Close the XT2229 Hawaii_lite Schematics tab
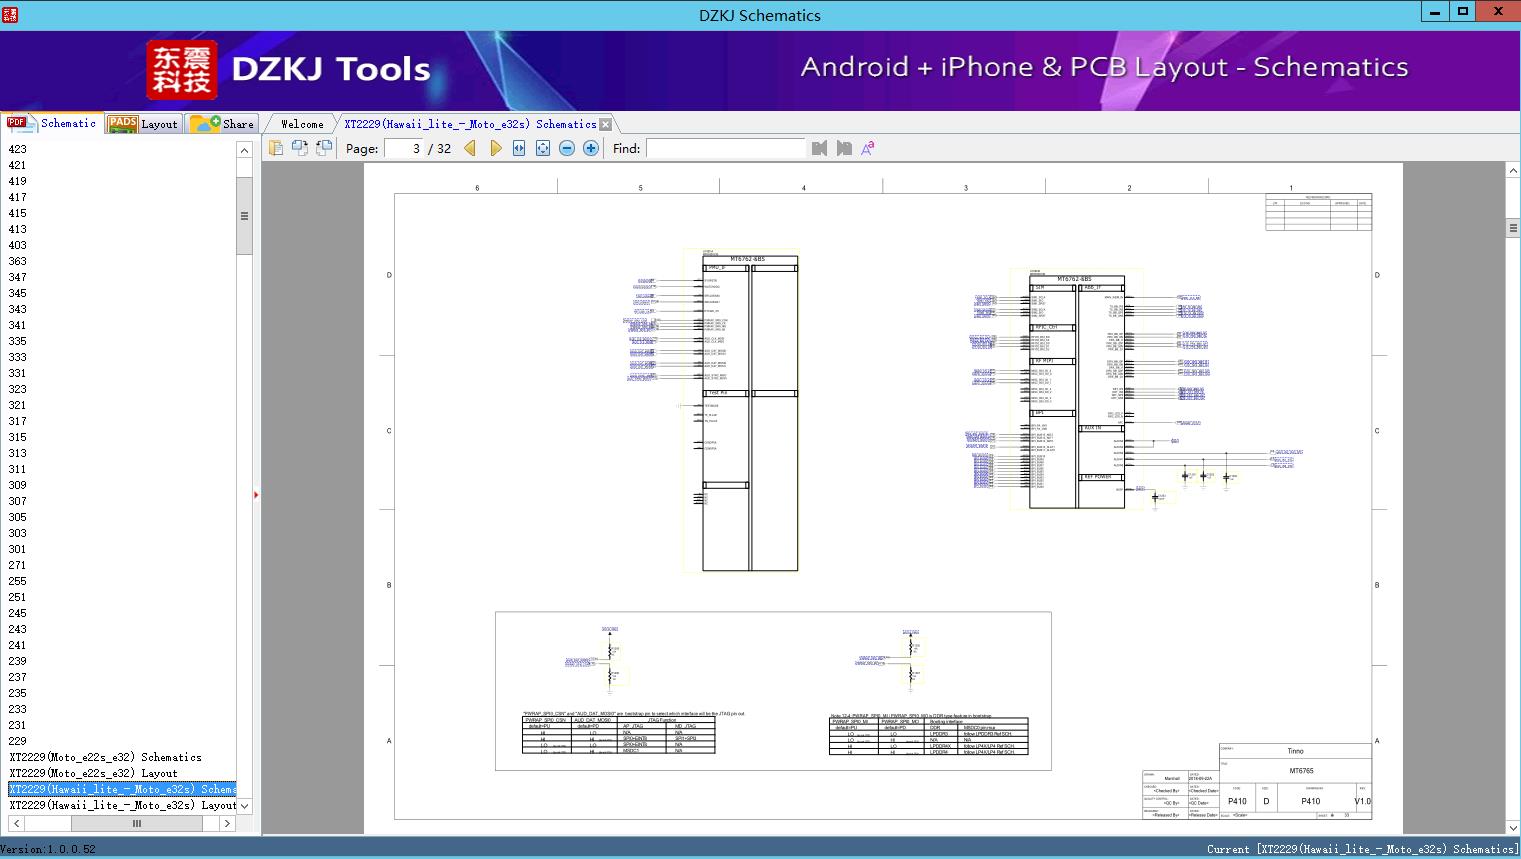The image size is (1521, 859). pos(605,124)
